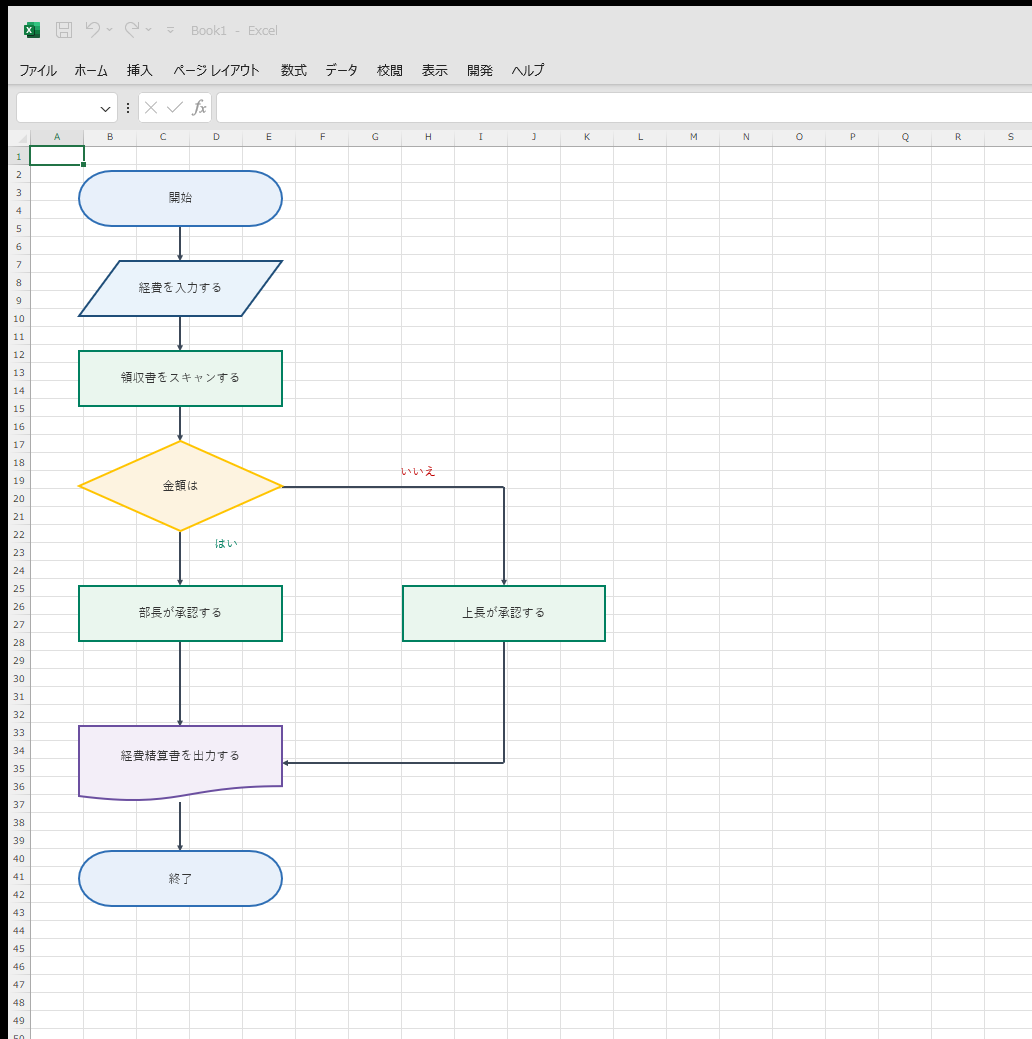
Task: Open the 表示 tab
Action: click(435, 70)
